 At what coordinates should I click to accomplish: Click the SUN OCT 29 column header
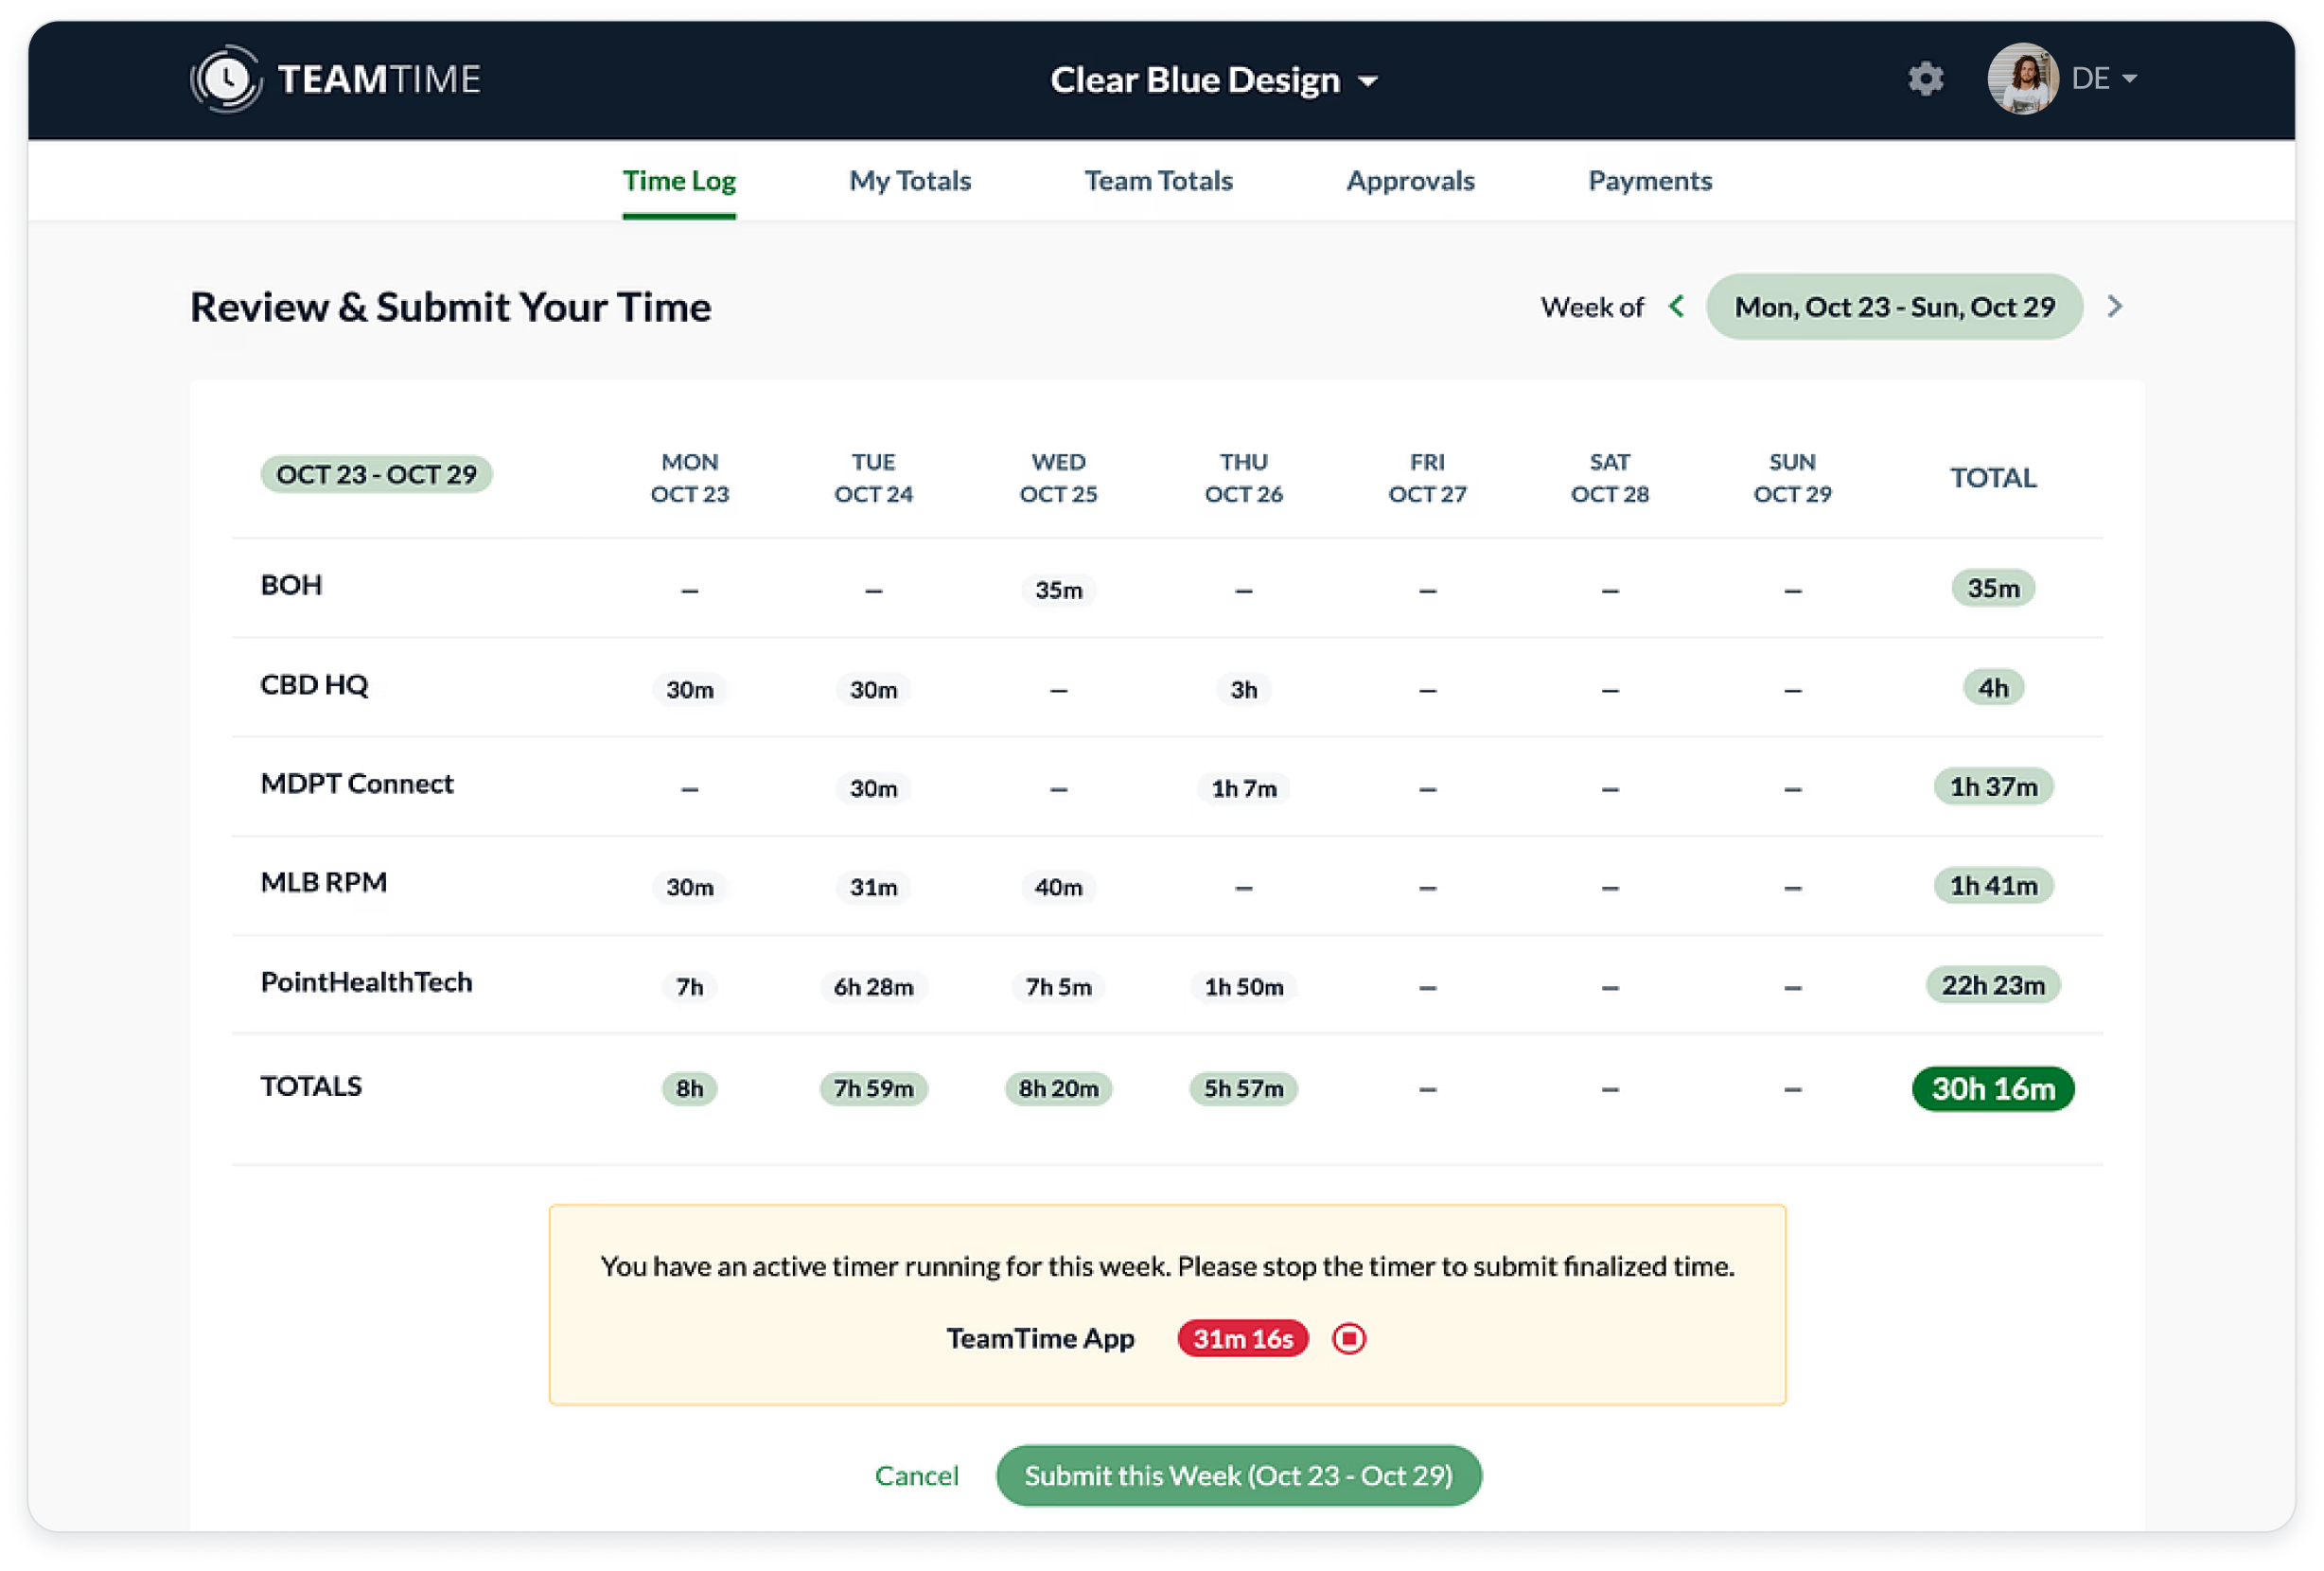1792,478
